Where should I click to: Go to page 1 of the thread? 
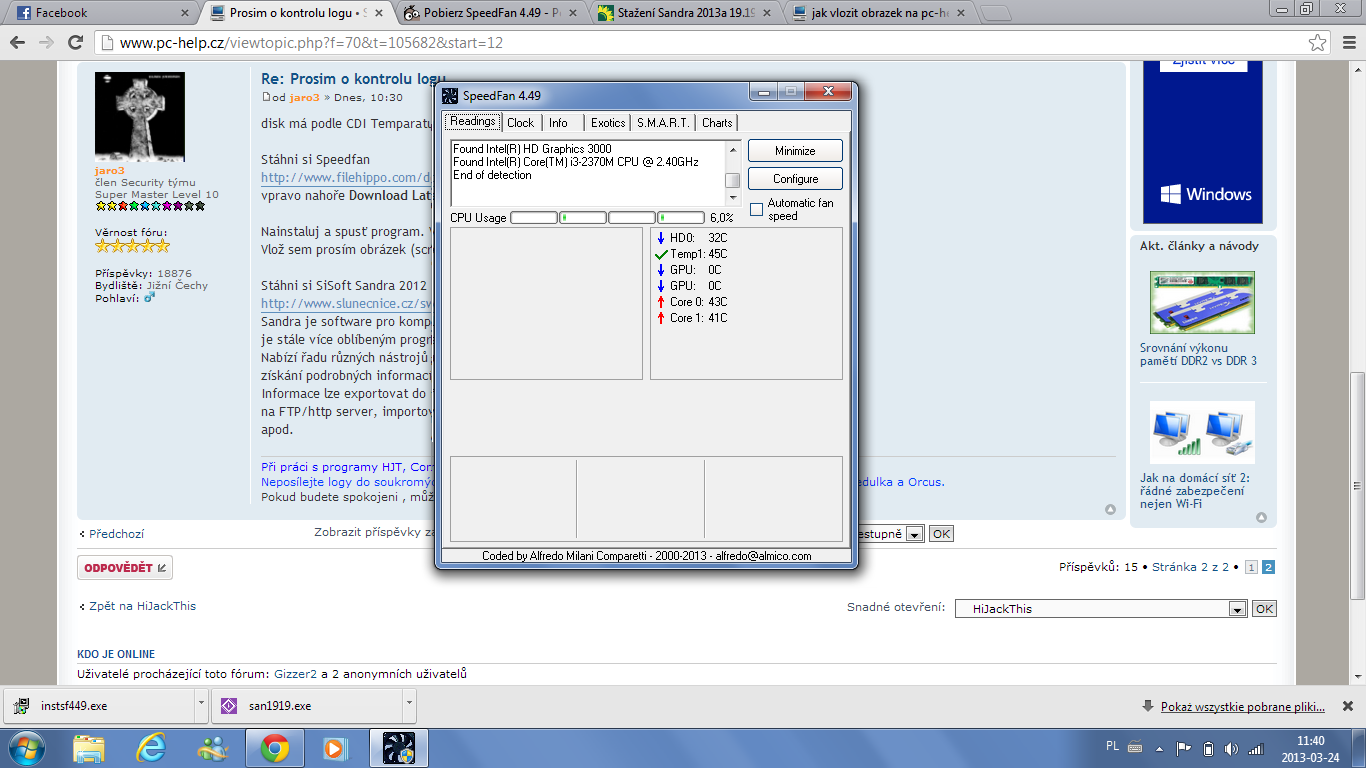point(1251,567)
